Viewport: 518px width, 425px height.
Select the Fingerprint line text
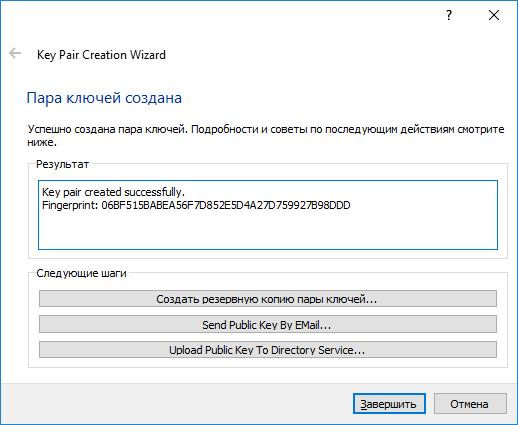click(x=196, y=205)
